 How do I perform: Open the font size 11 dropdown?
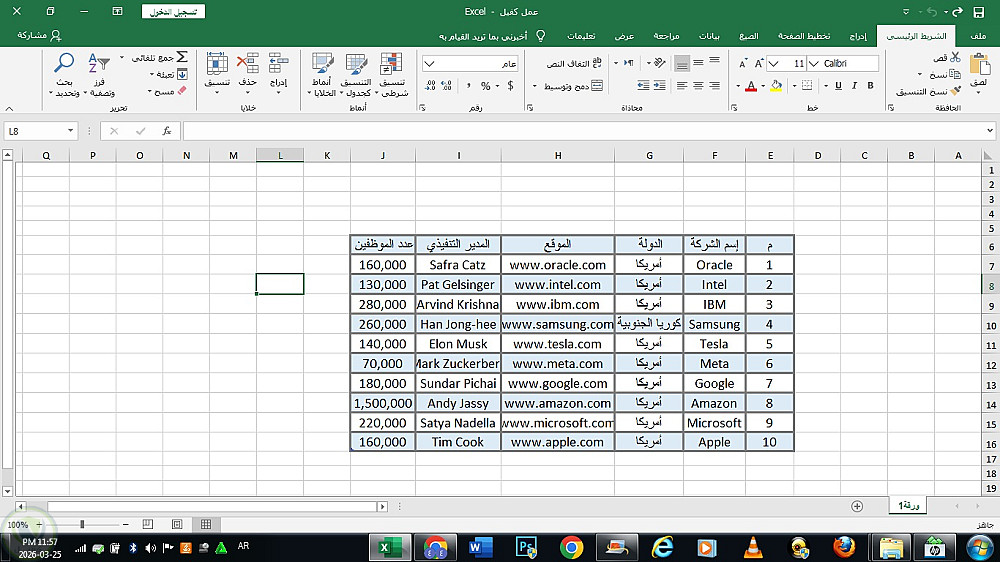(x=774, y=63)
